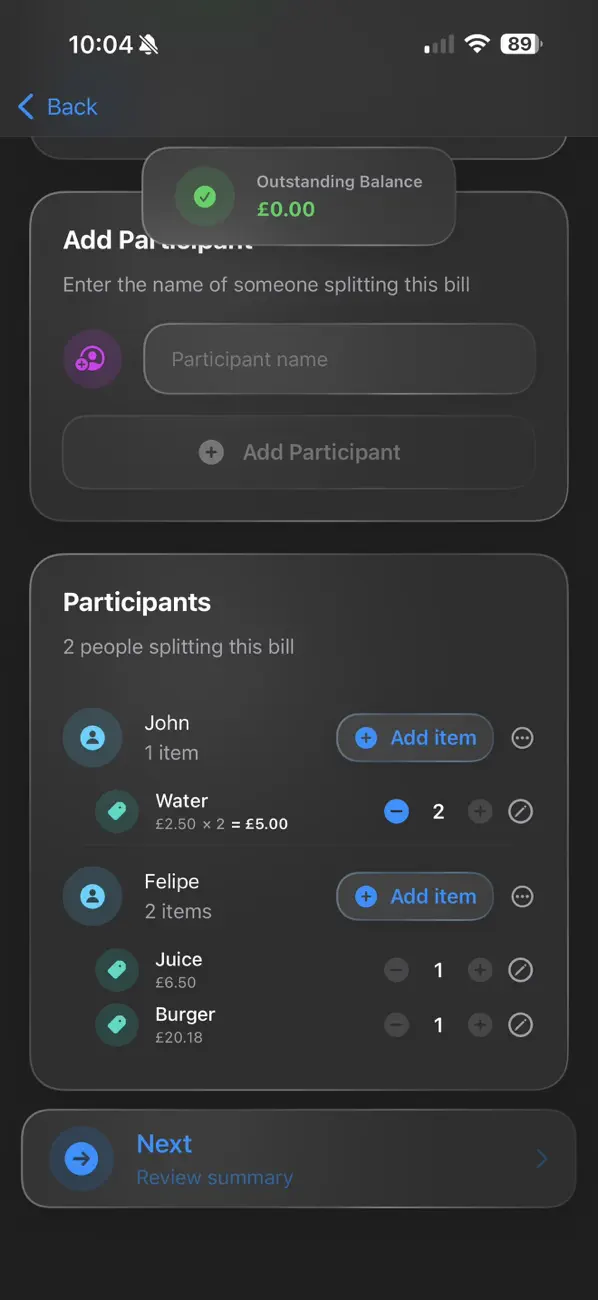Open Felipe's options ellipsis menu
This screenshot has height=1300, width=598.
click(522, 896)
